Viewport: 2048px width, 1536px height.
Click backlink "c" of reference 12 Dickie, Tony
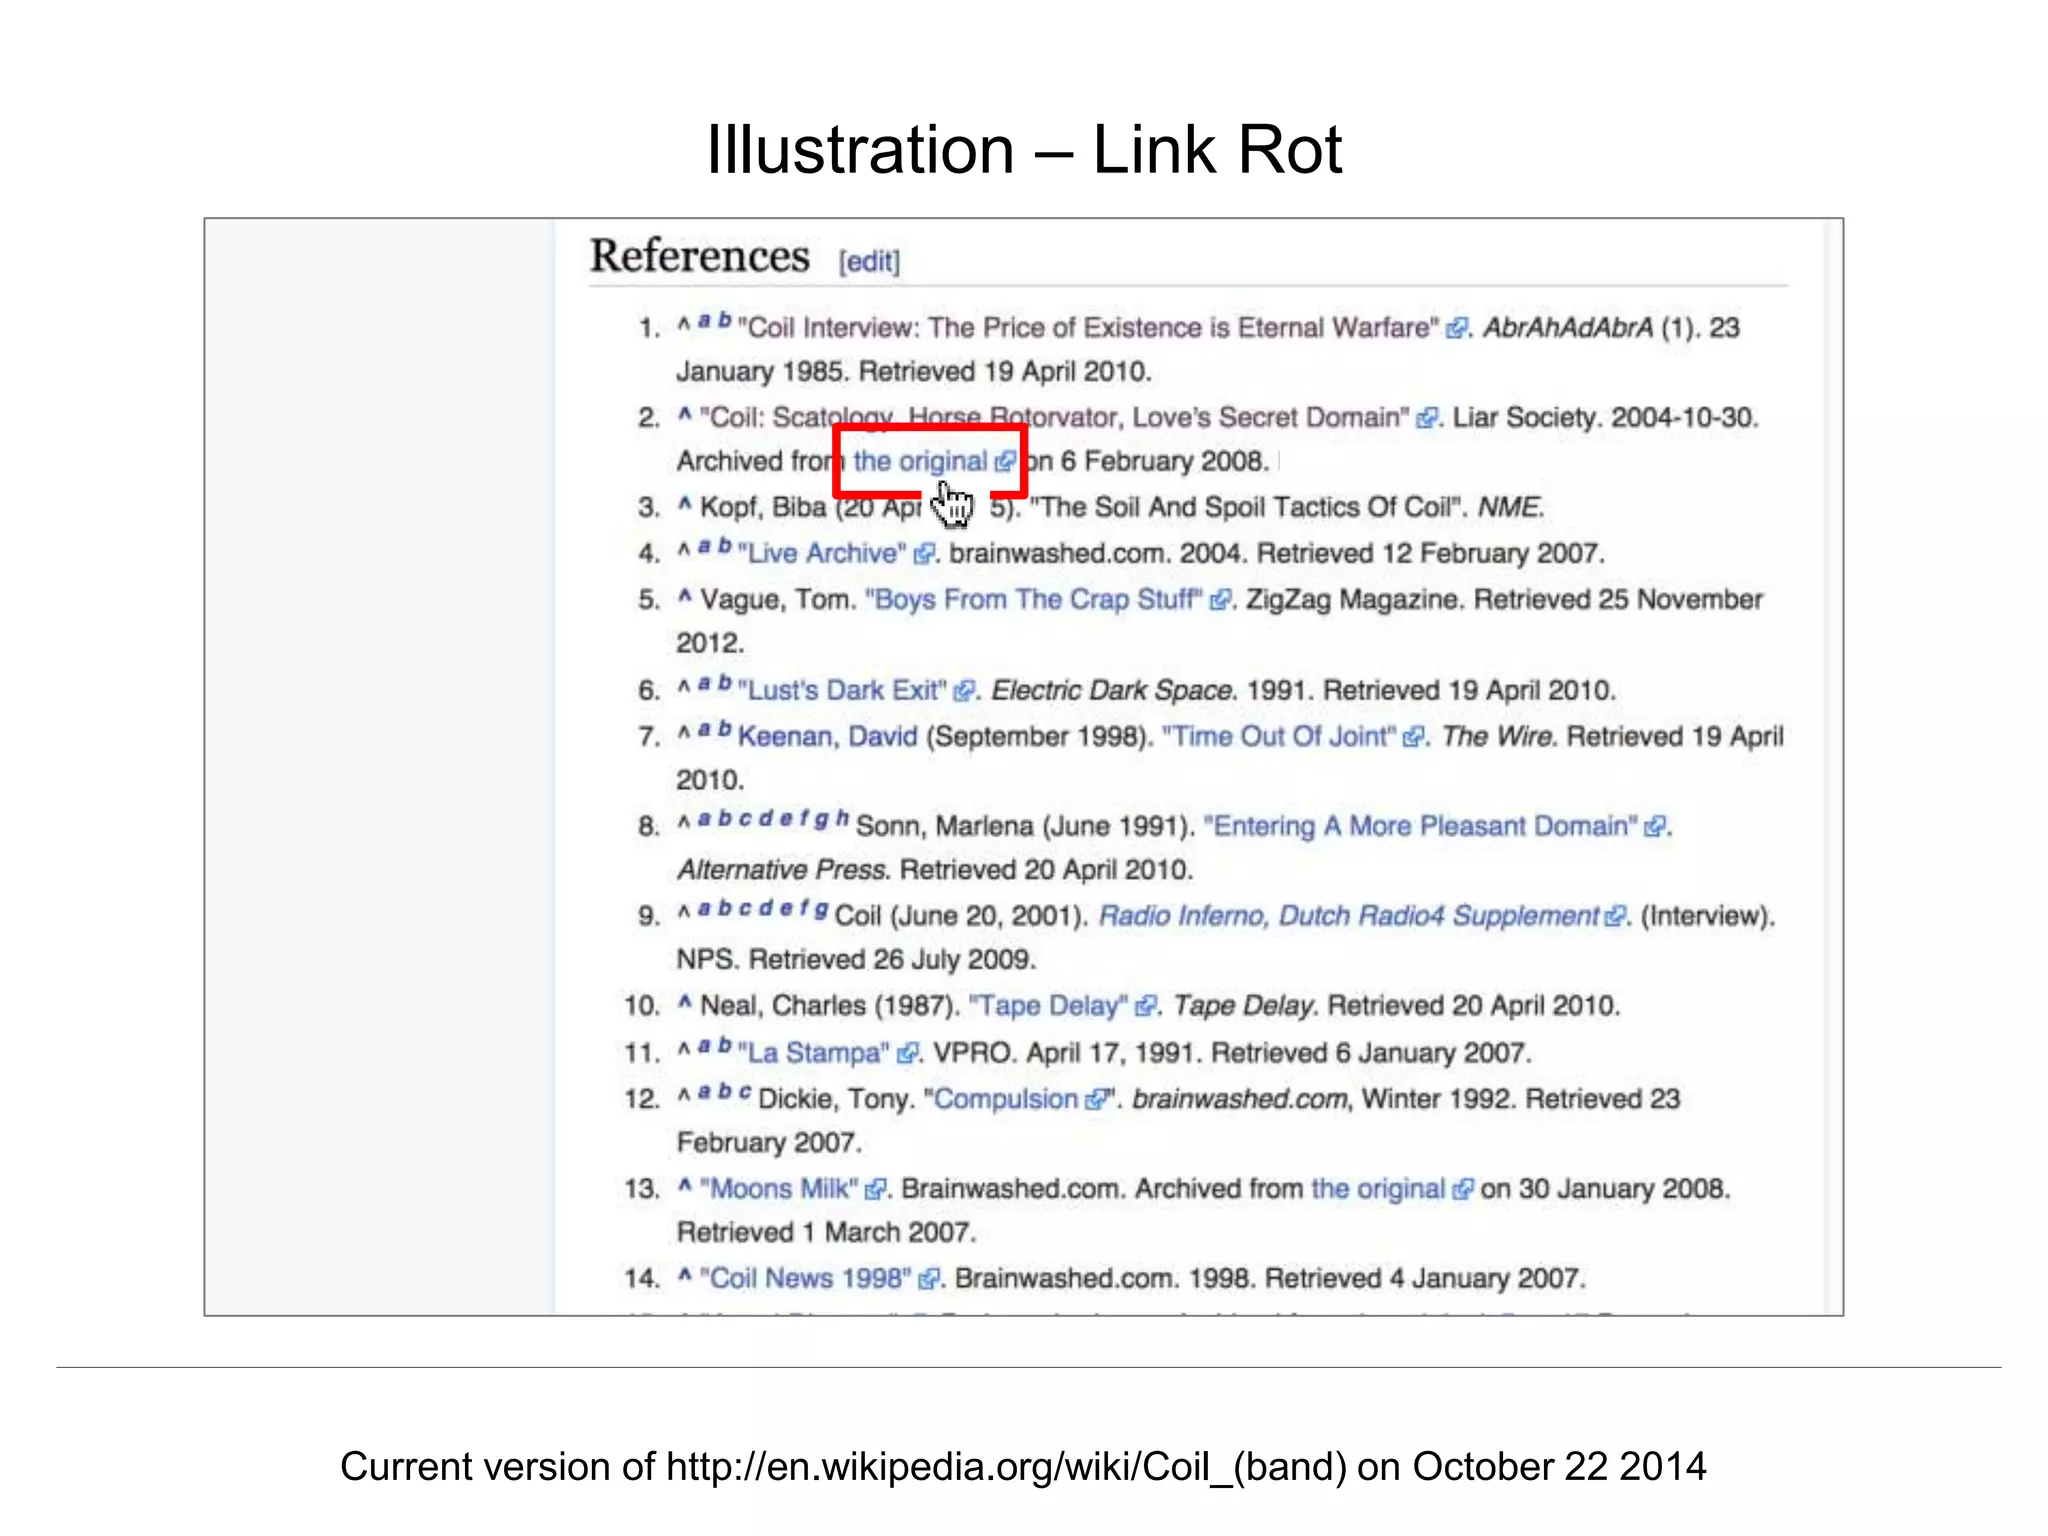tap(745, 1093)
